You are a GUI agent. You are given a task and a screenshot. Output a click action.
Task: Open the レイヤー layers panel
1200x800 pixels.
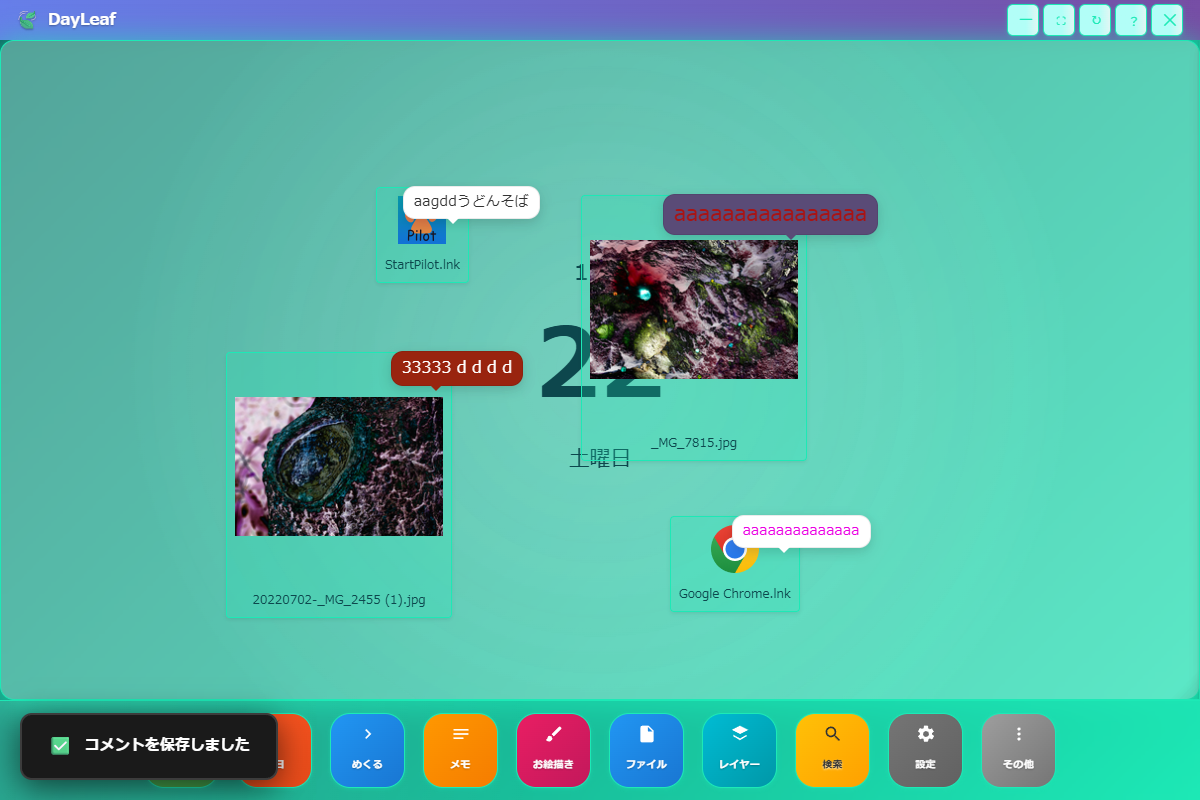click(739, 750)
